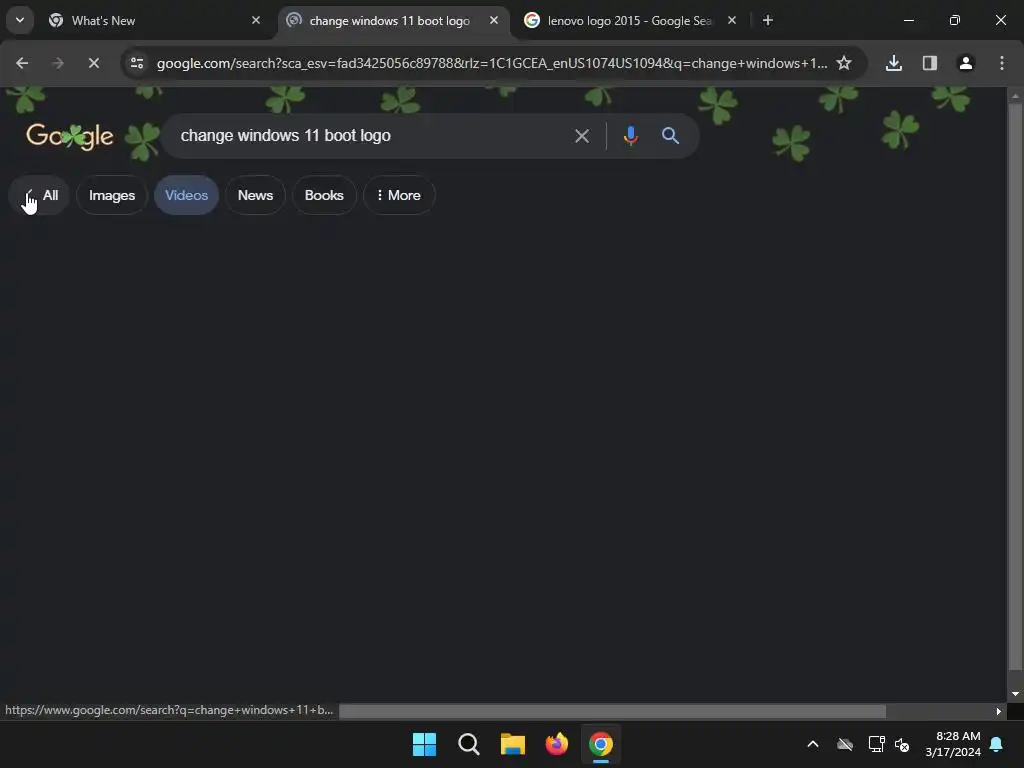Open the Chrome profile icon
This screenshot has width=1024, height=768.
(x=966, y=63)
